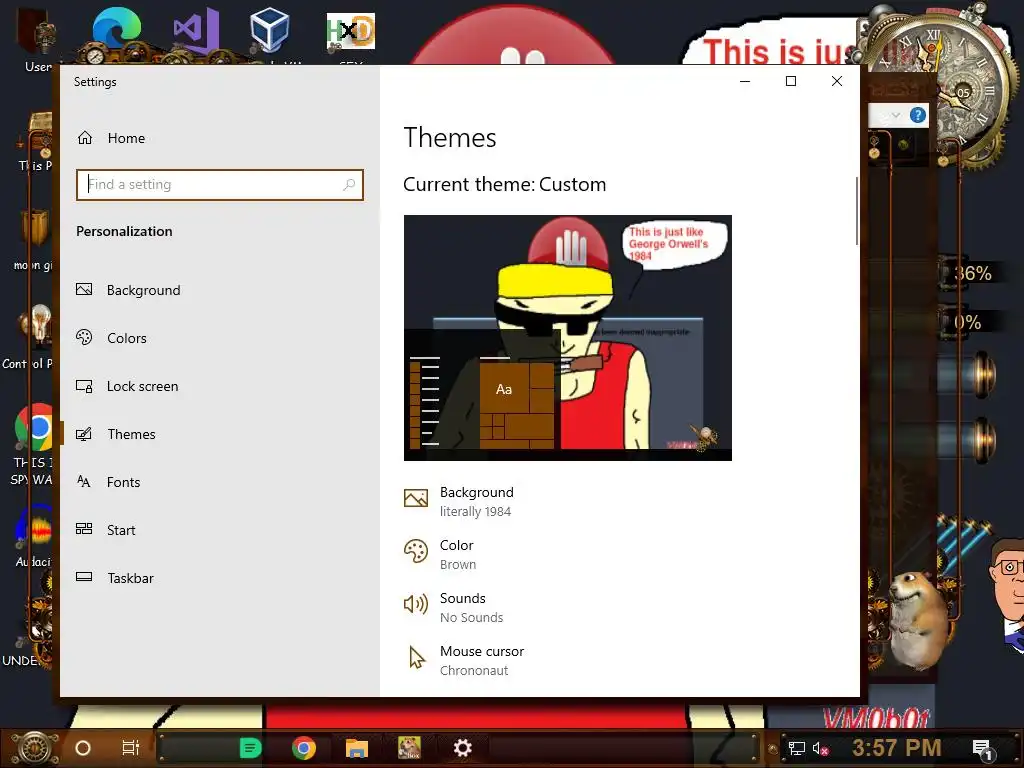The width and height of the screenshot is (1024, 768).
Task: Open the notification center icon
Action: click(983, 749)
